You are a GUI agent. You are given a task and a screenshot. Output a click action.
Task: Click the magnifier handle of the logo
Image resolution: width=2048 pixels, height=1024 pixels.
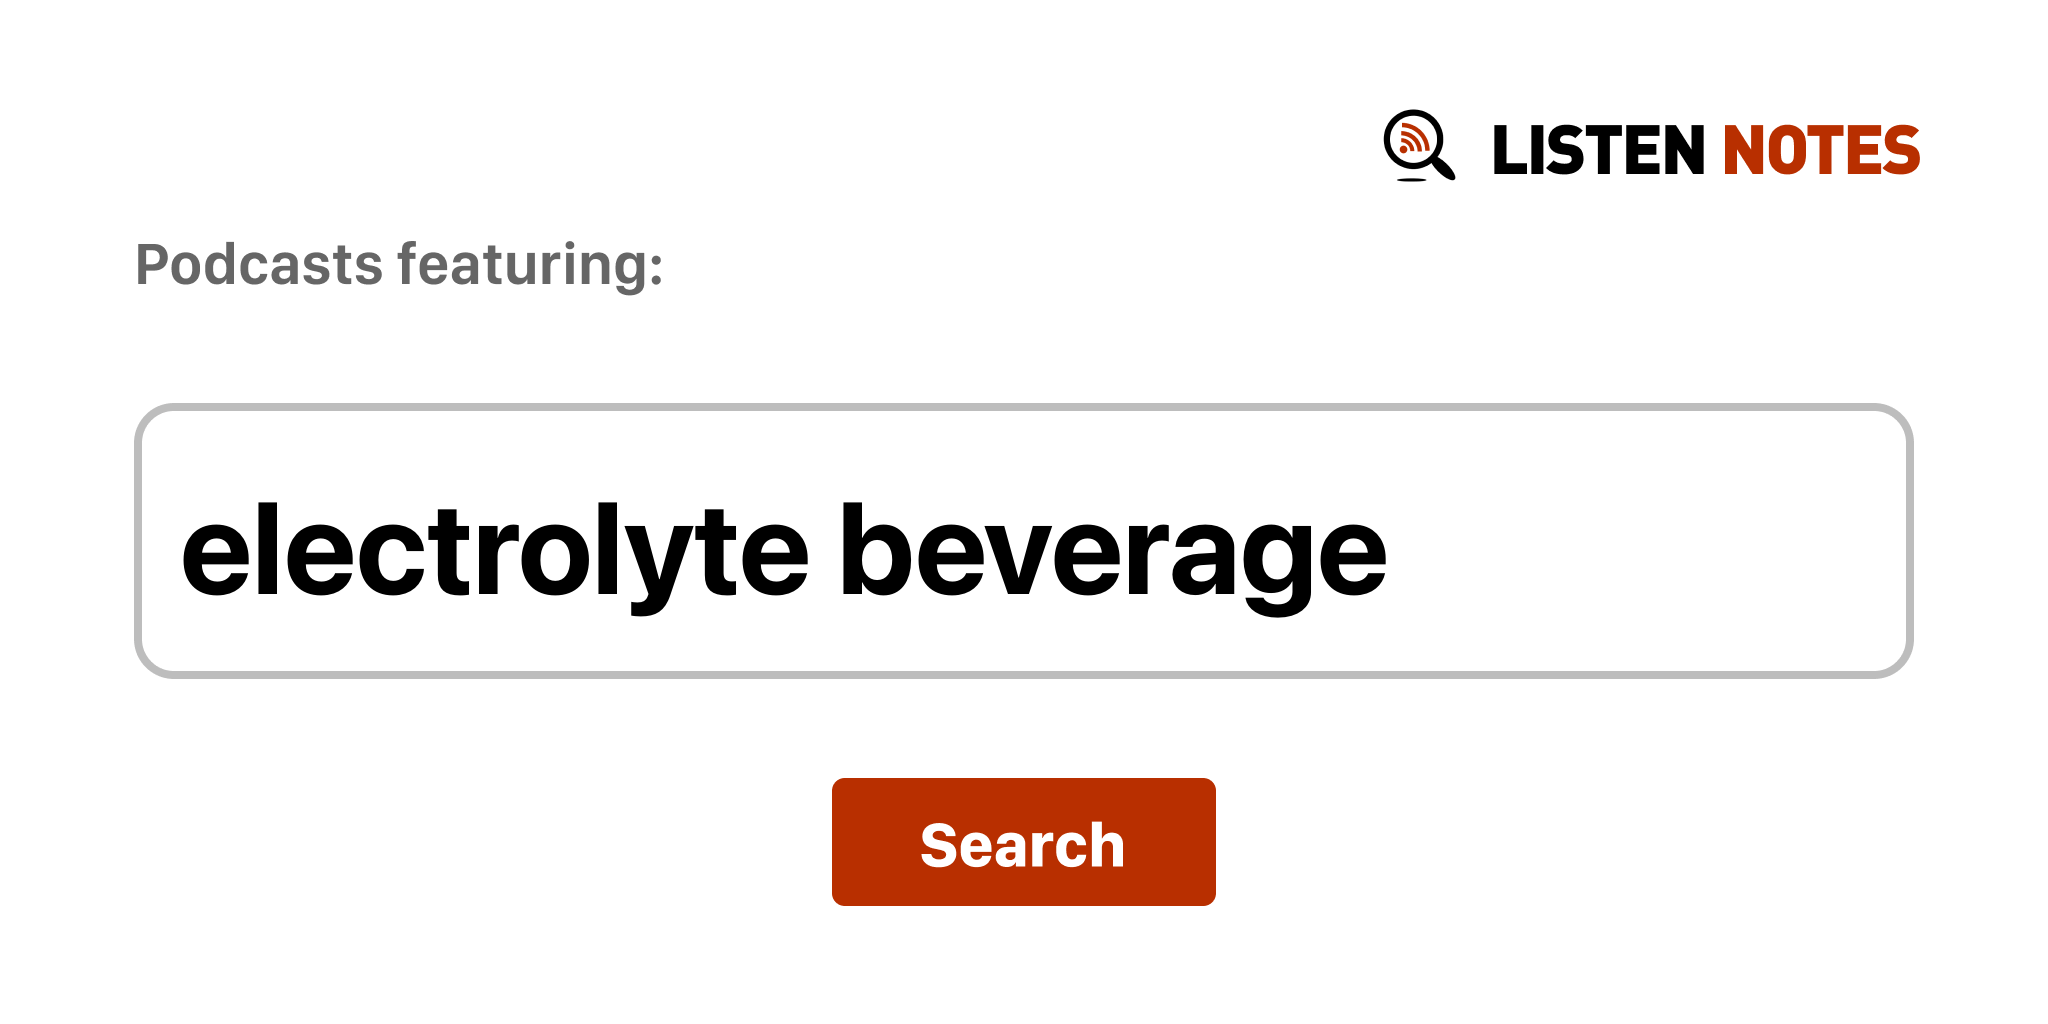[x=1442, y=166]
